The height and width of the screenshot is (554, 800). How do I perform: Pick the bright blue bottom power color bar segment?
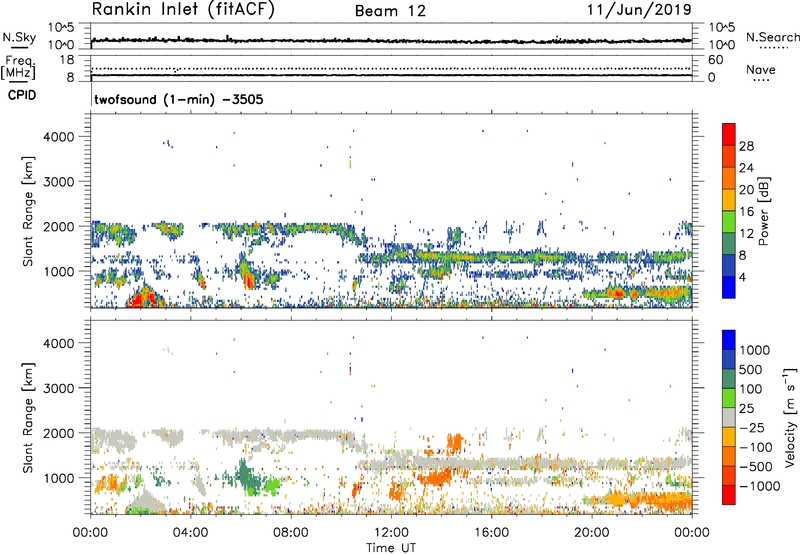(729, 287)
